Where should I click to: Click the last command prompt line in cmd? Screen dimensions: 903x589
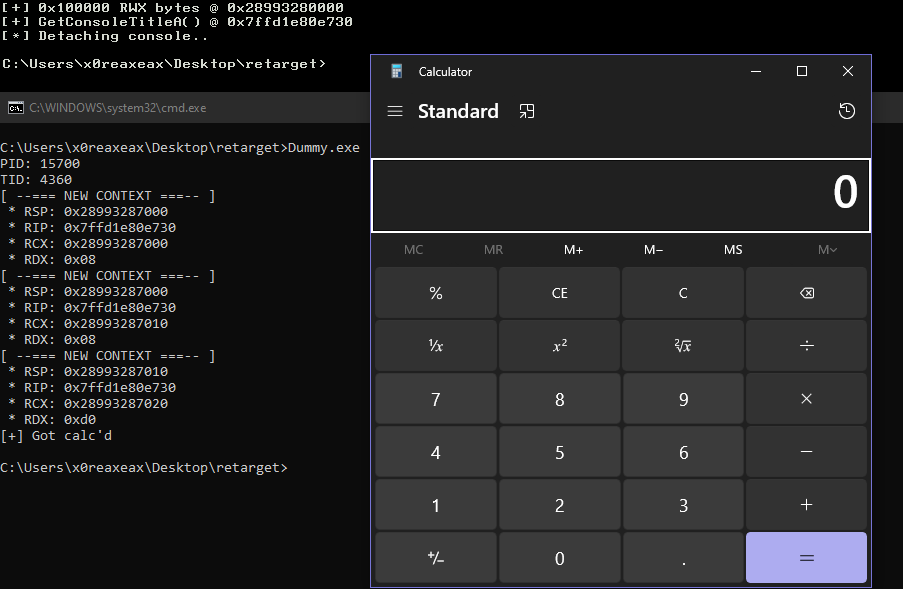pos(144,467)
